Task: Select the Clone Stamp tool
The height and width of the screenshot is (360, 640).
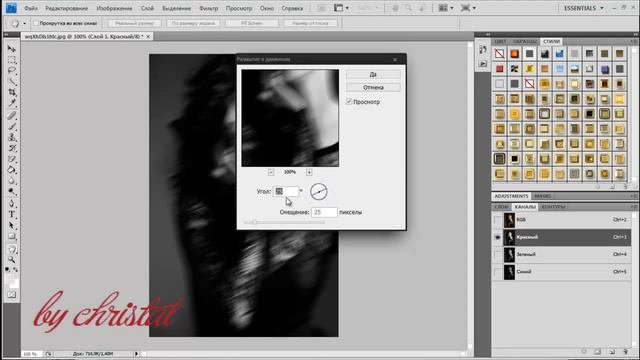Action: (12, 138)
